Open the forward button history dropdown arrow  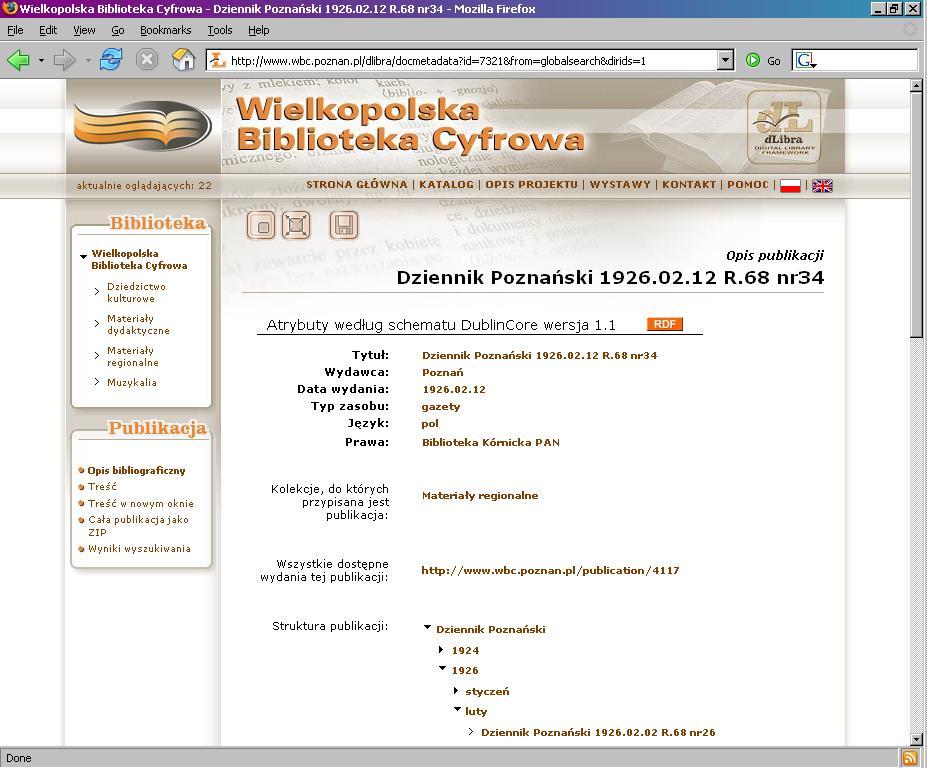pos(87,60)
